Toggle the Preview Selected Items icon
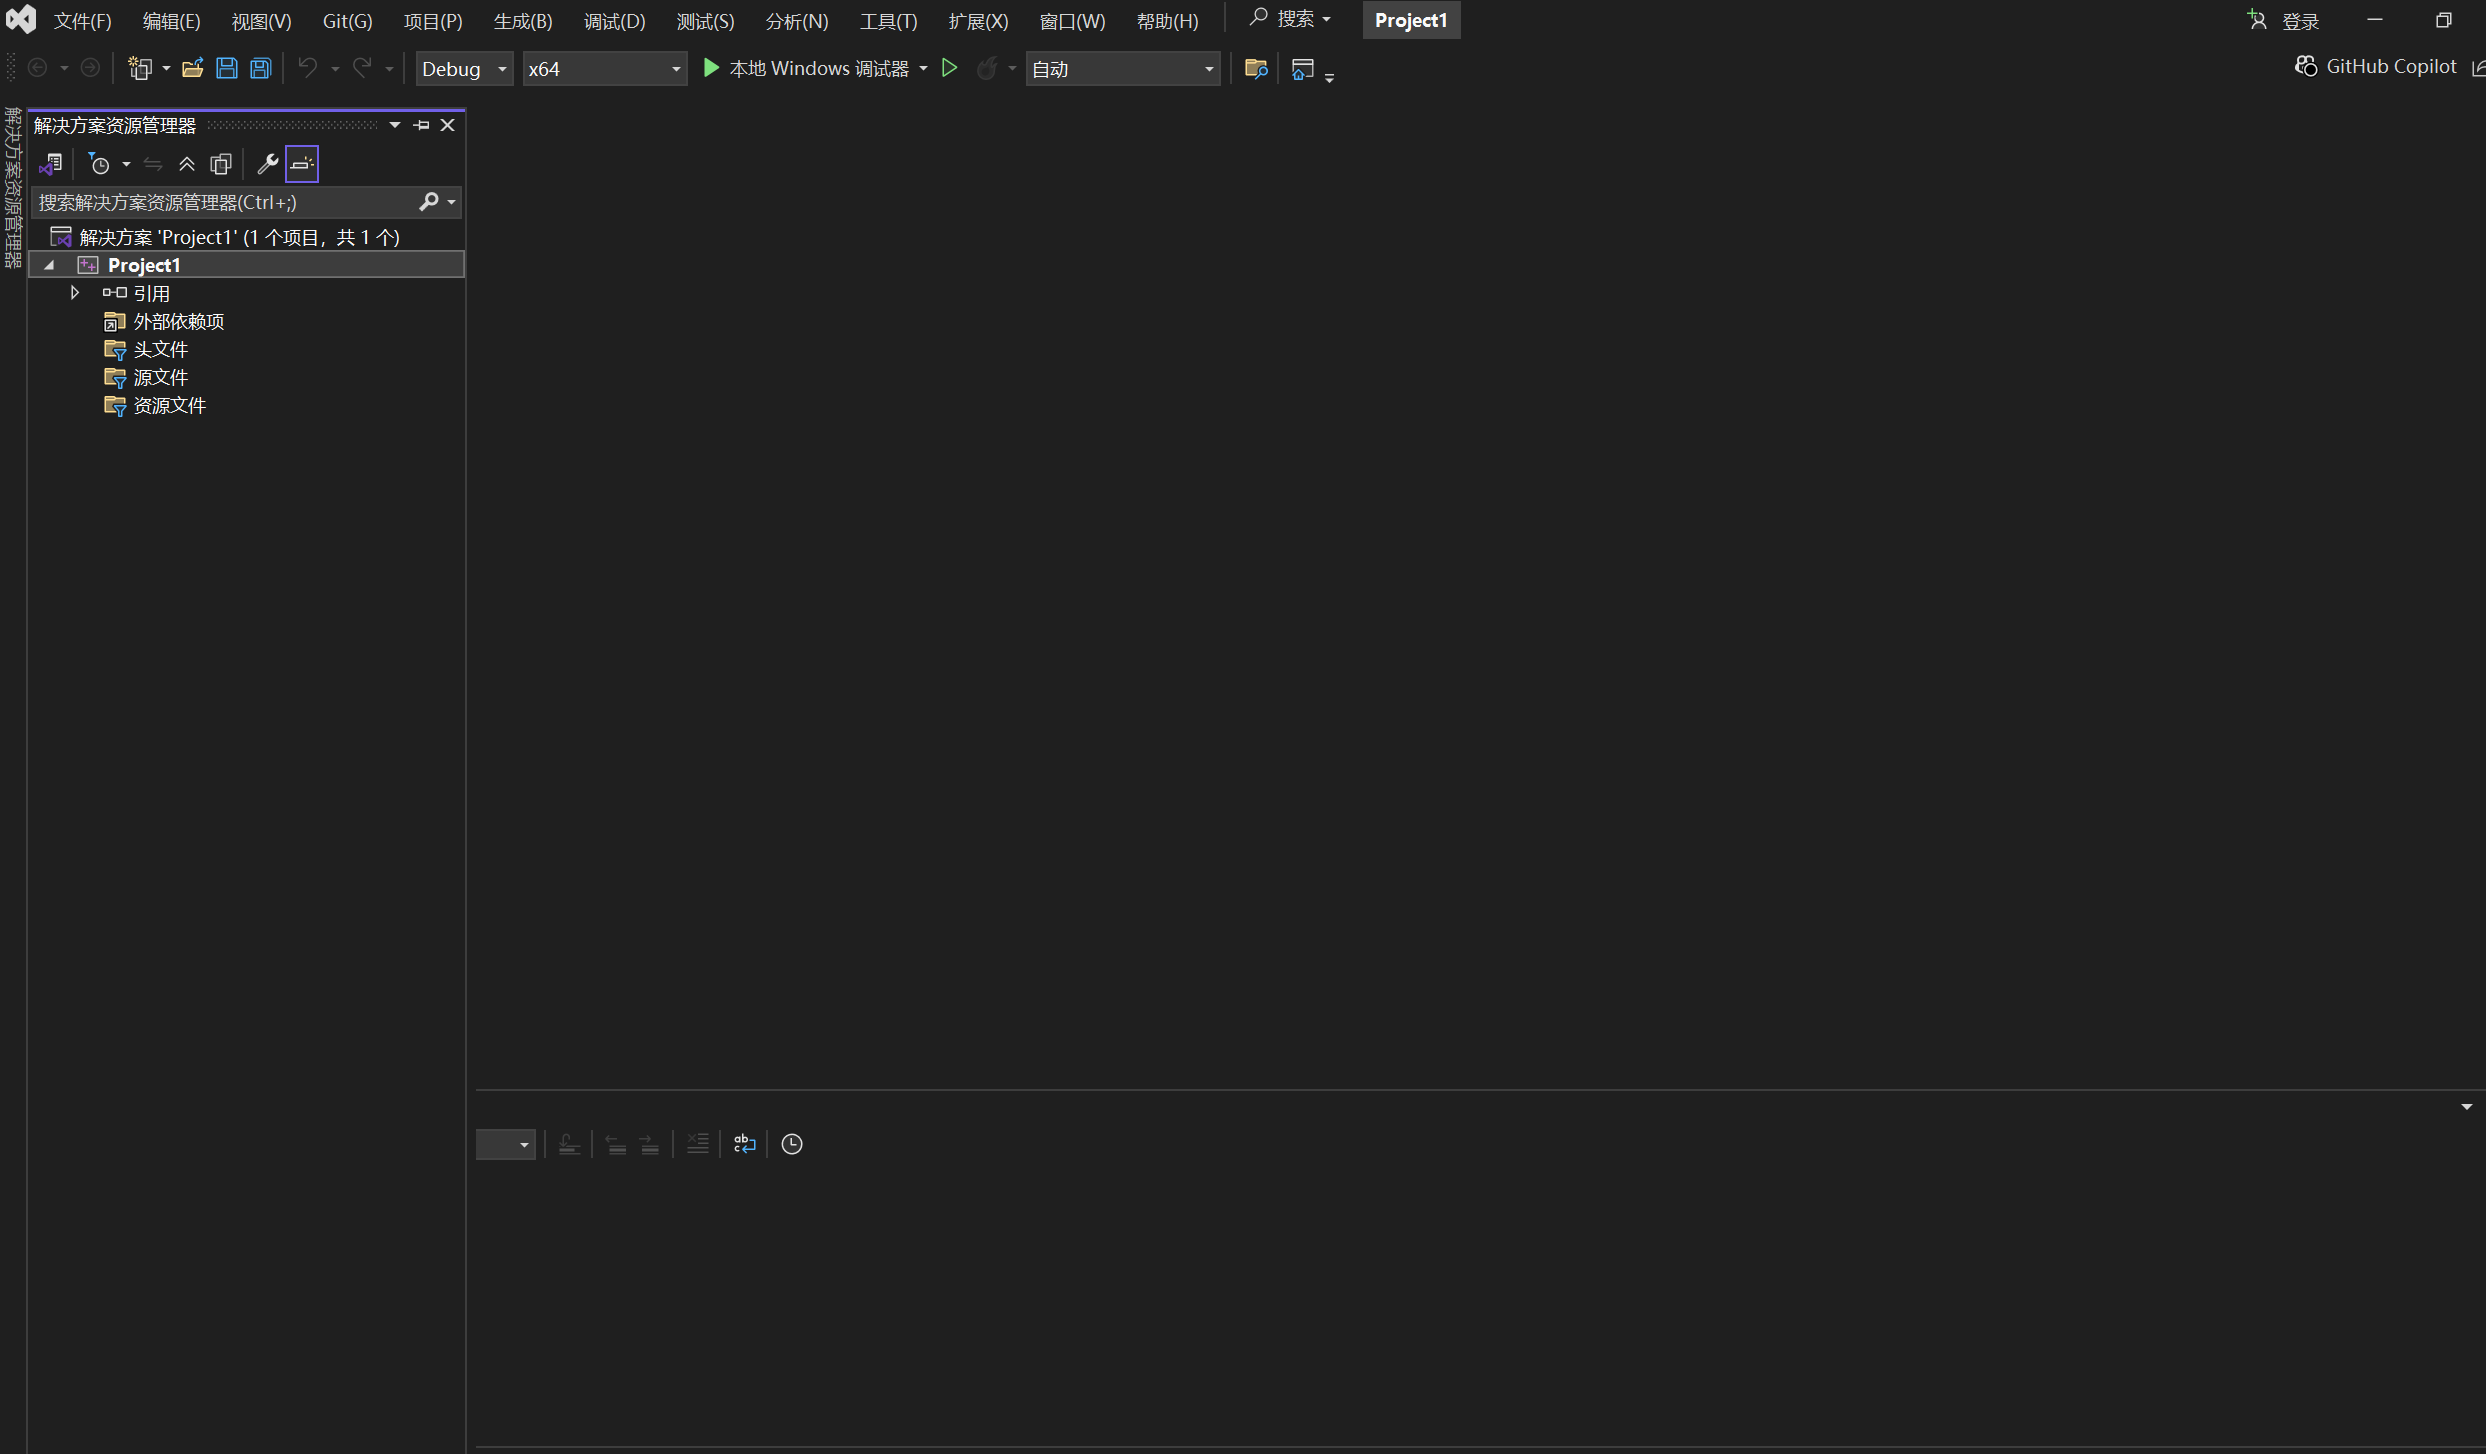 [301, 163]
